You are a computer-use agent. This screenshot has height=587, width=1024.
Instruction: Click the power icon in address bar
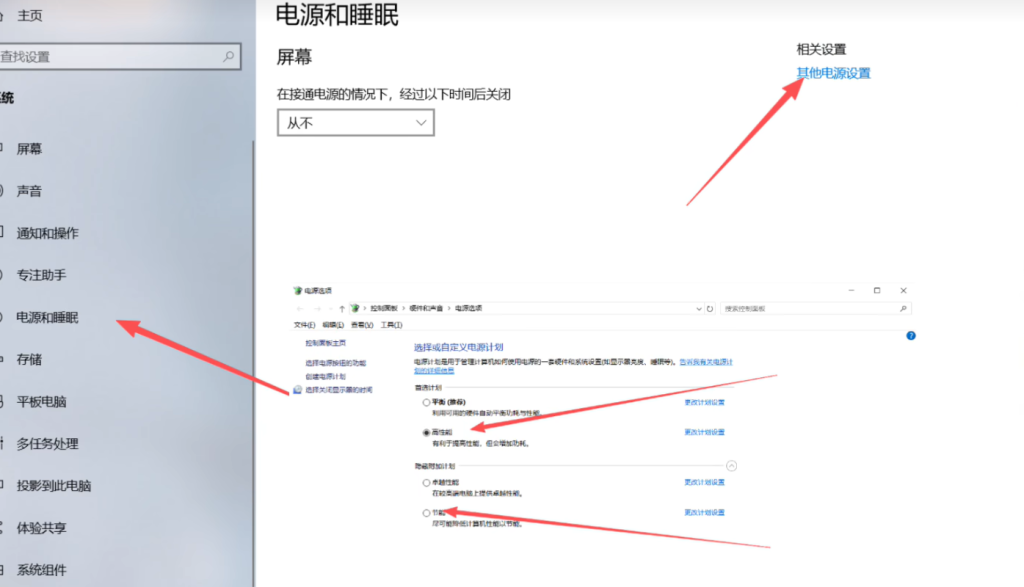tap(355, 308)
